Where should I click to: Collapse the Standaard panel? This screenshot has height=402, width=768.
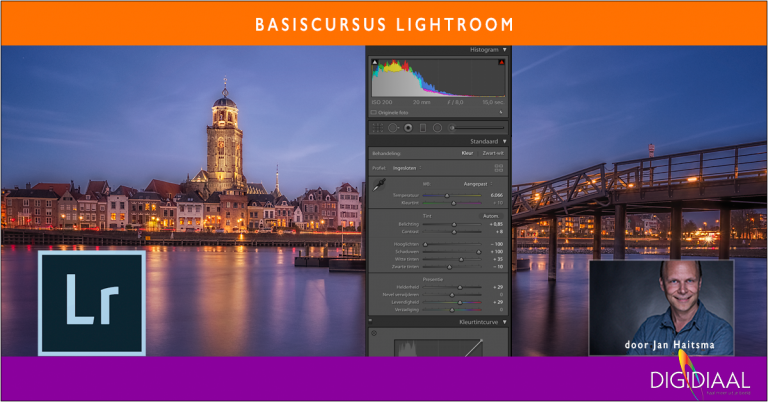pos(504,142)
